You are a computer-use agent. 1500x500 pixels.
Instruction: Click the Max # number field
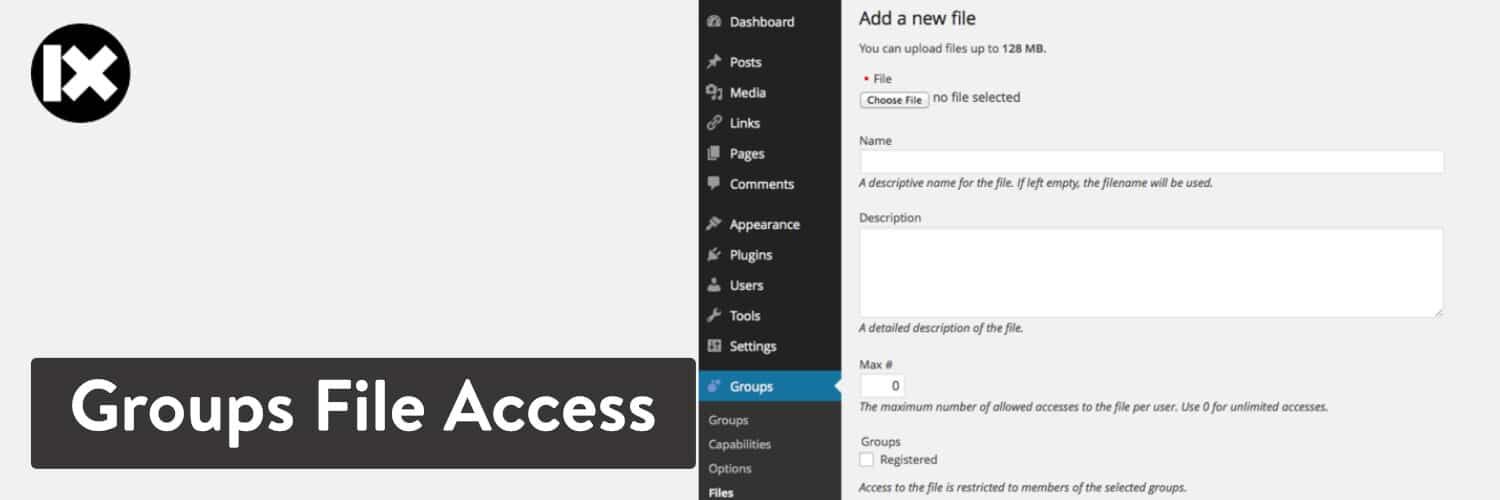883,386
